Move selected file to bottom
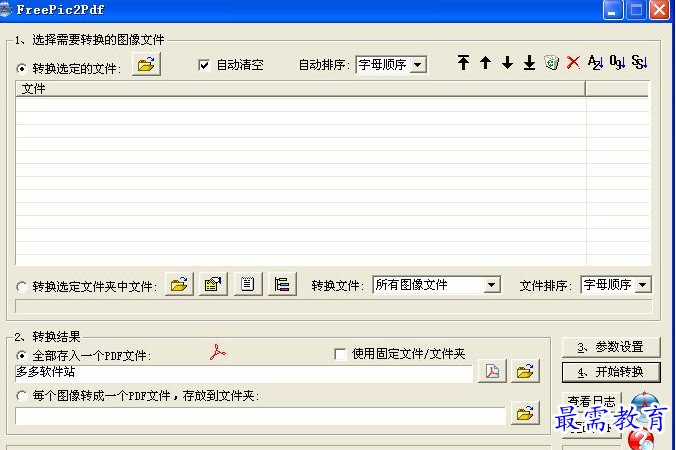This screenshot has height=450, width=676. coord(529,62)
